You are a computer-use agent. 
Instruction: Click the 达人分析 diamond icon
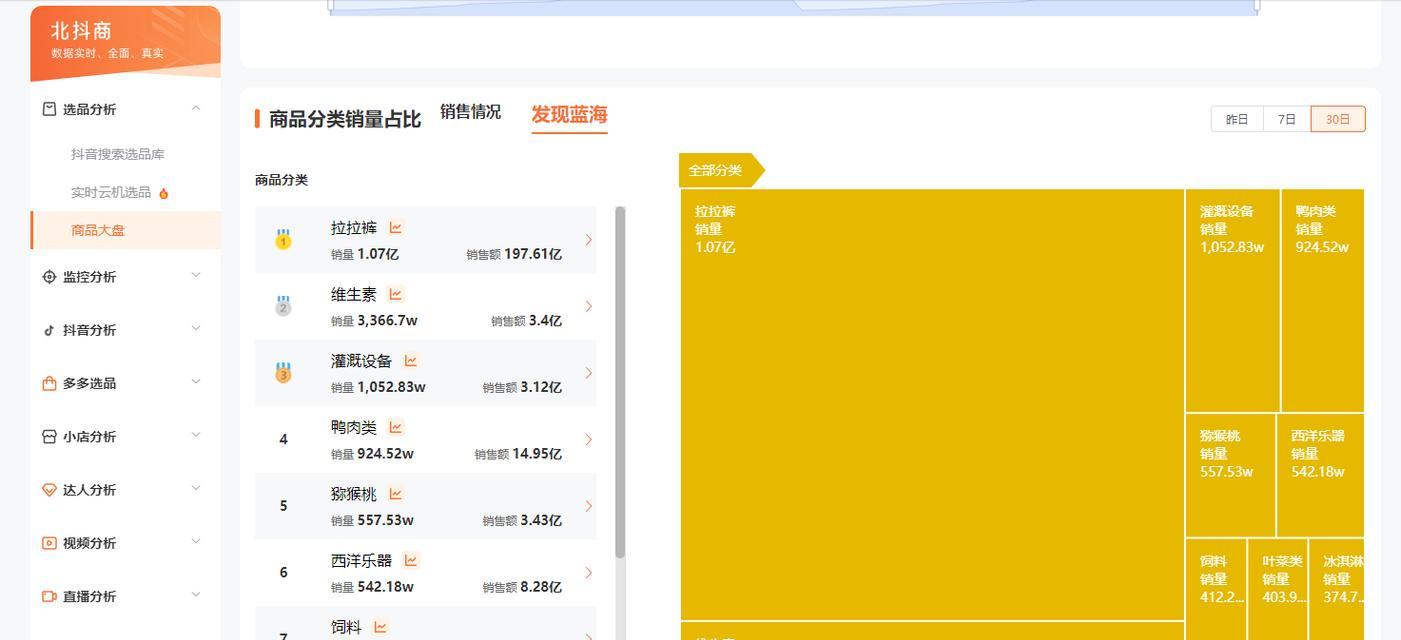tap(49, 490)
